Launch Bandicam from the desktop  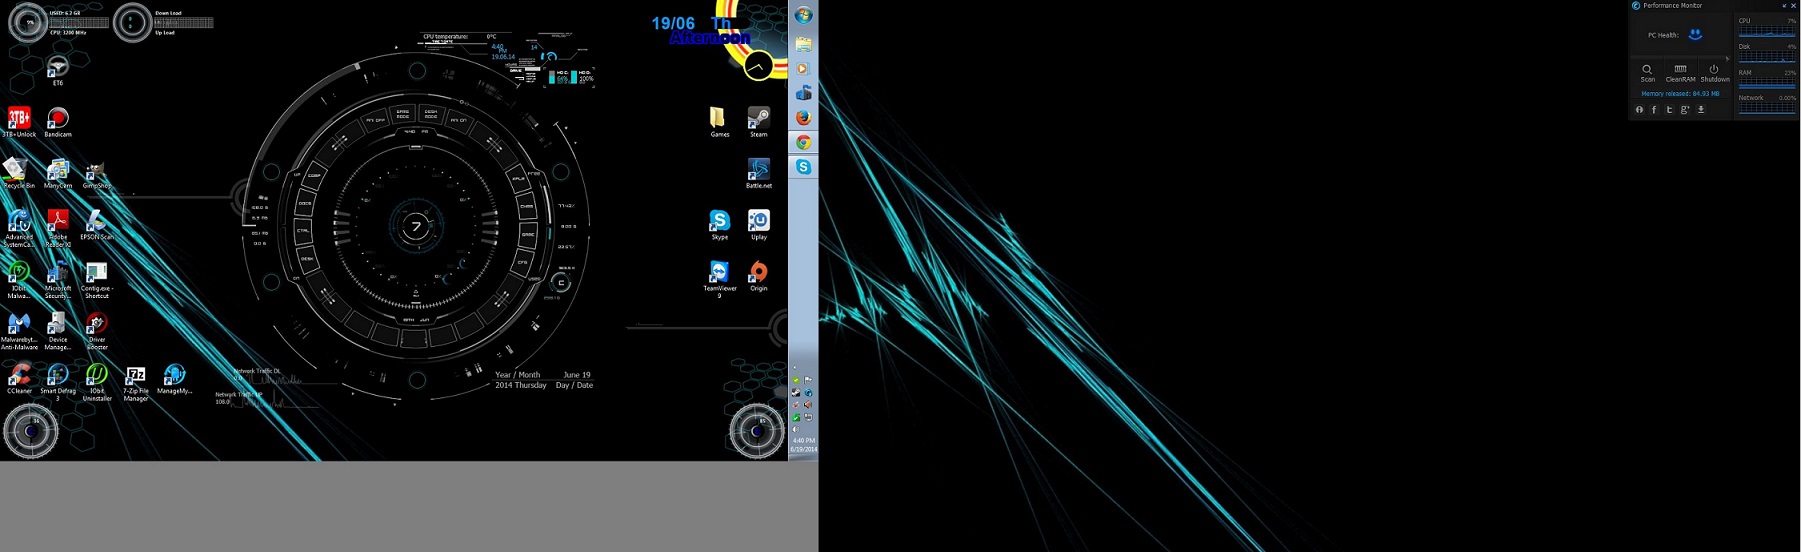58,122
